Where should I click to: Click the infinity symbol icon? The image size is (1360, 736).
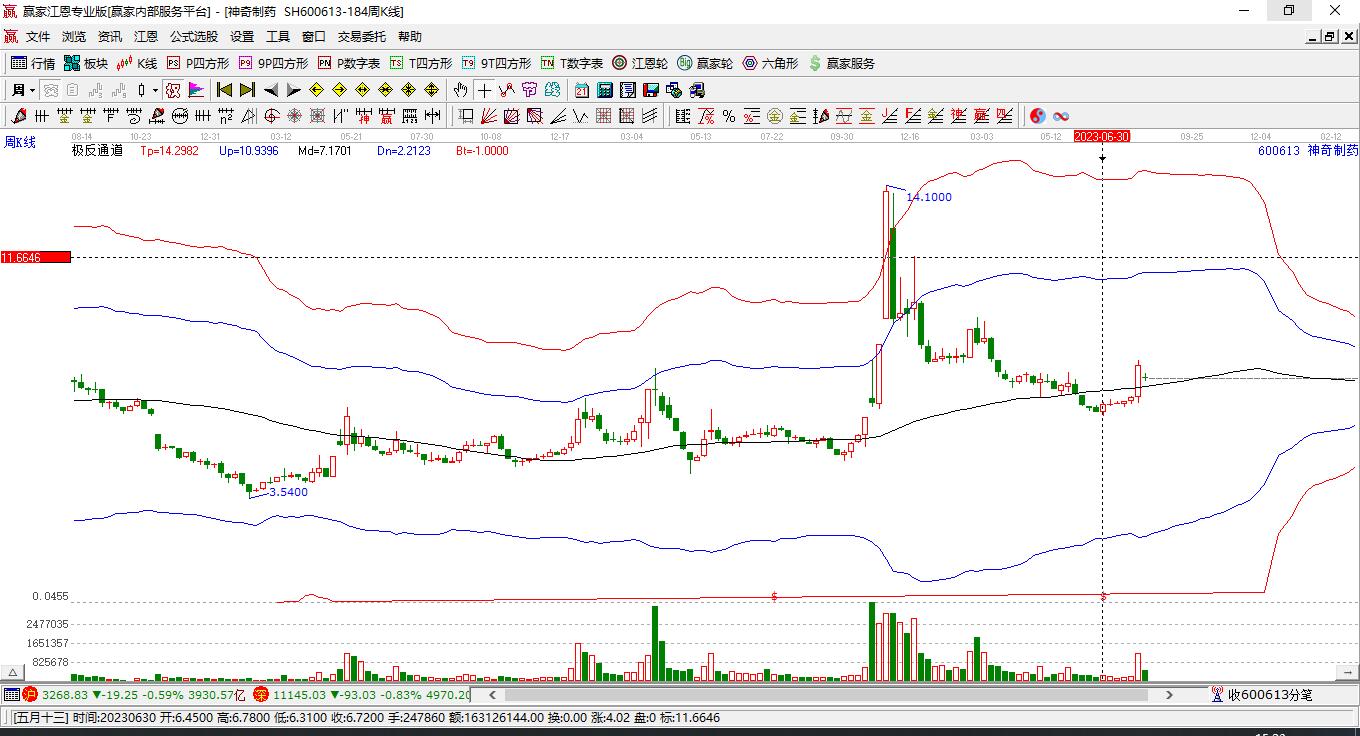(x=1061, y=116)
